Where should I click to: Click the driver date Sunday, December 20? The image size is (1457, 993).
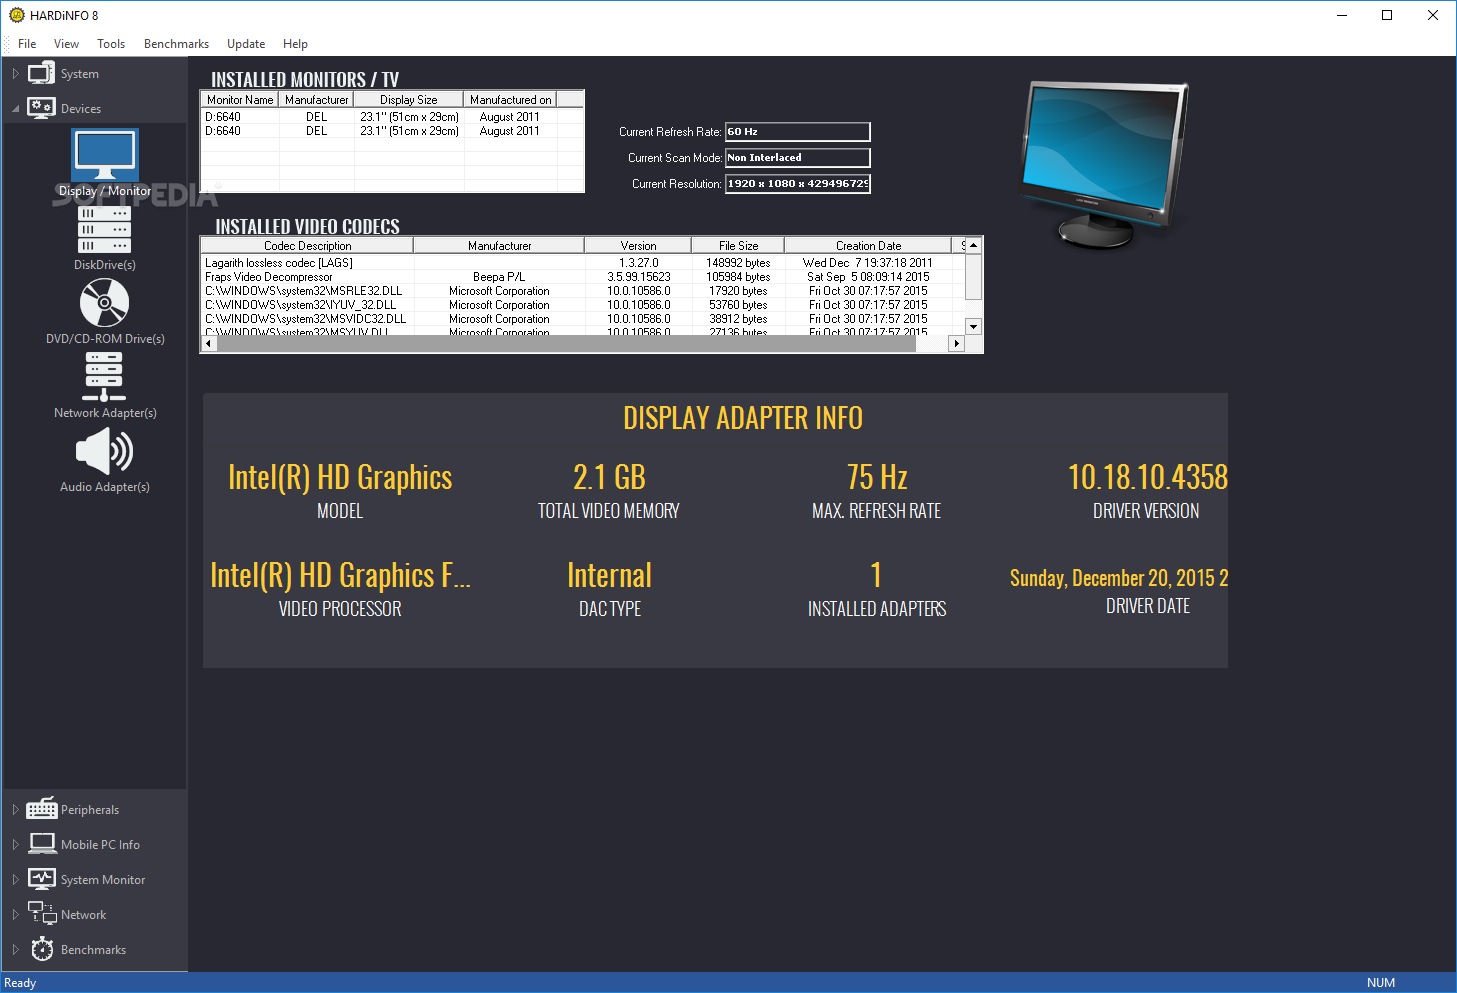pyautogui.click(x=1119, y=578)
